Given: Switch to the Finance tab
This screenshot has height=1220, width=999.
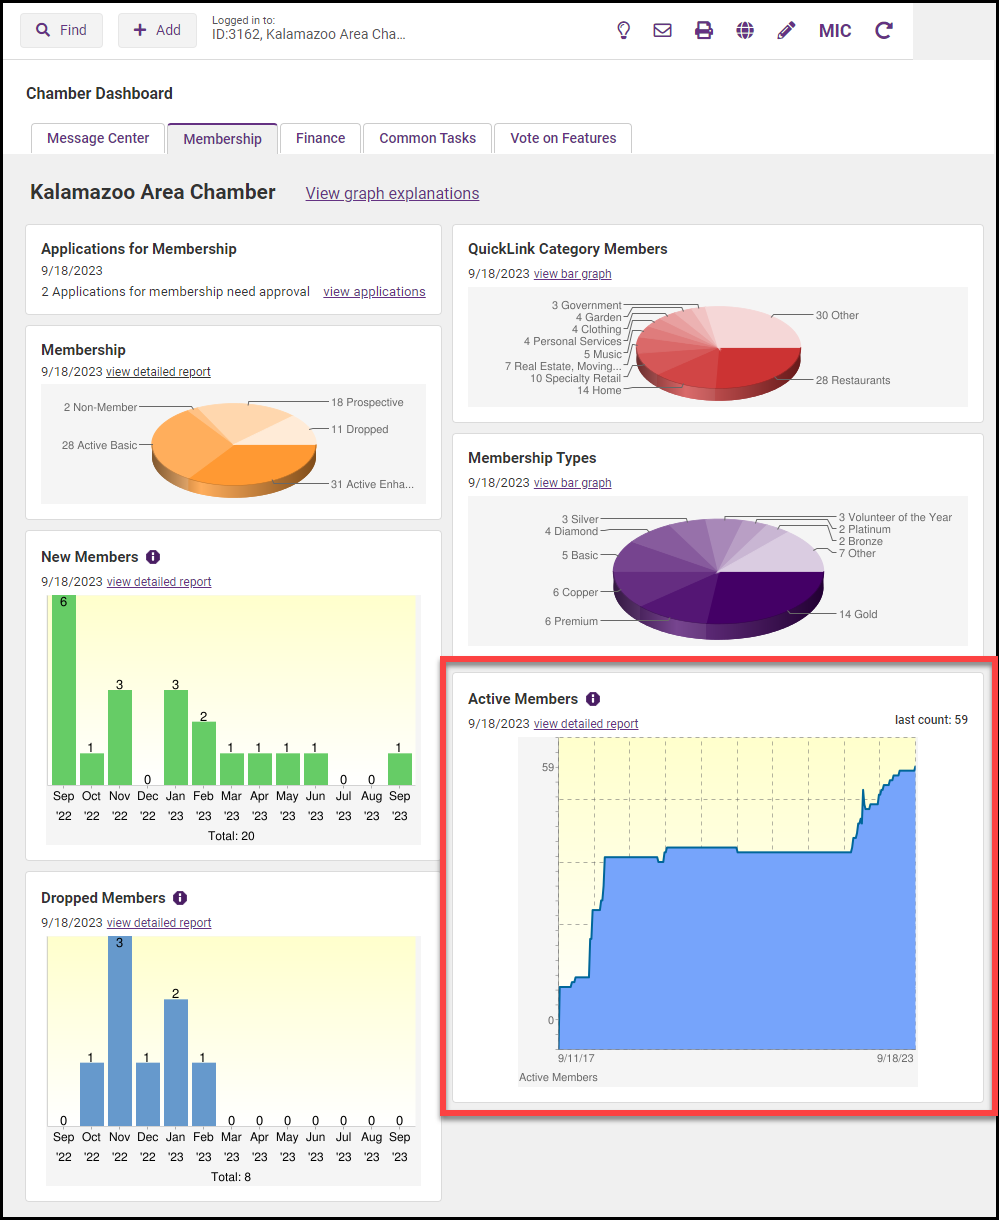Looking at the screenshot, I should pyautogui.click(x=320, y=138).
